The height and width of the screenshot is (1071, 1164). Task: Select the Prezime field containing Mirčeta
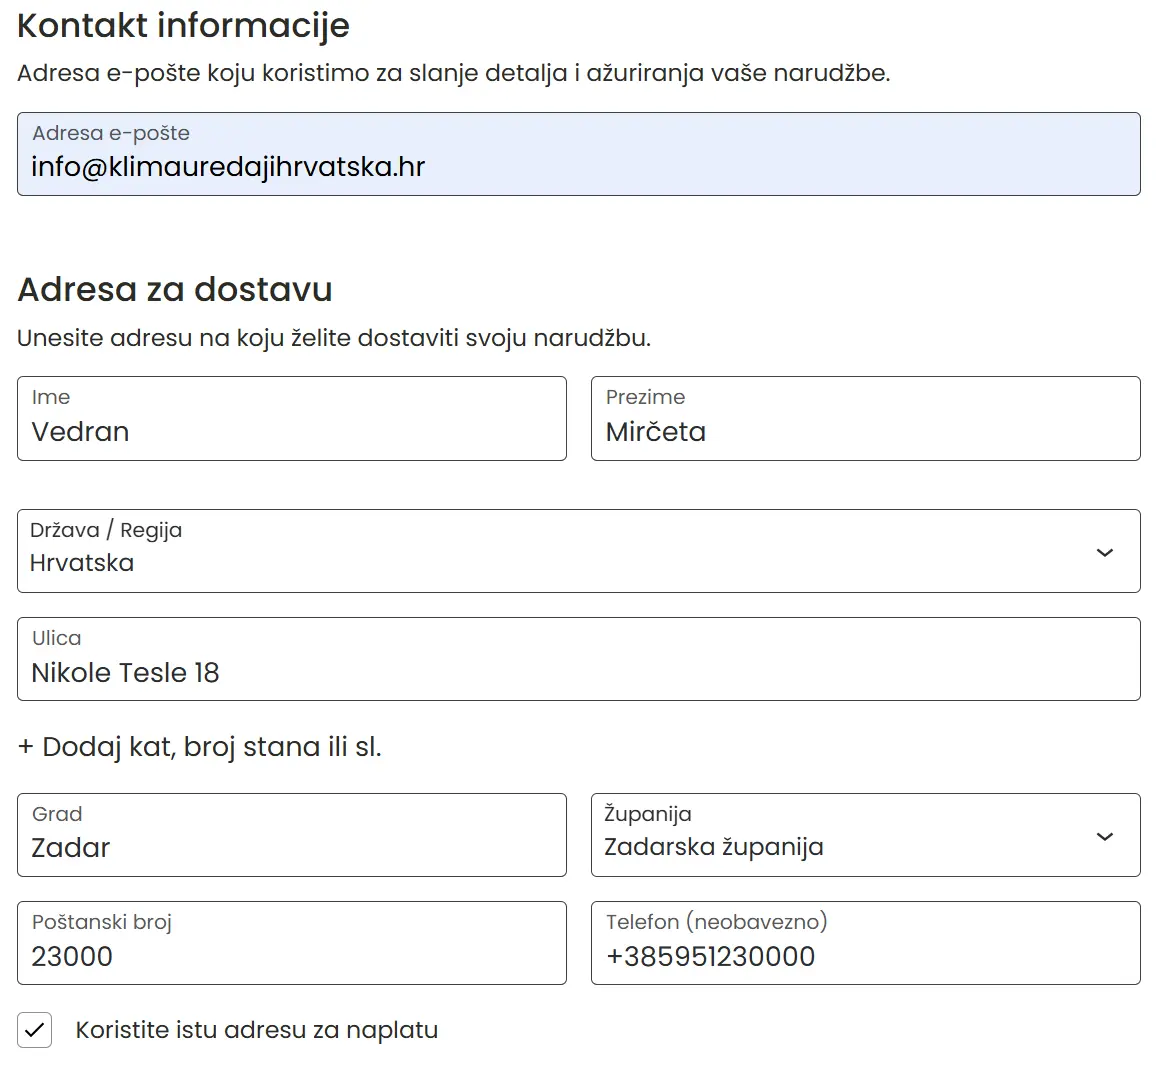coord(866,418)
